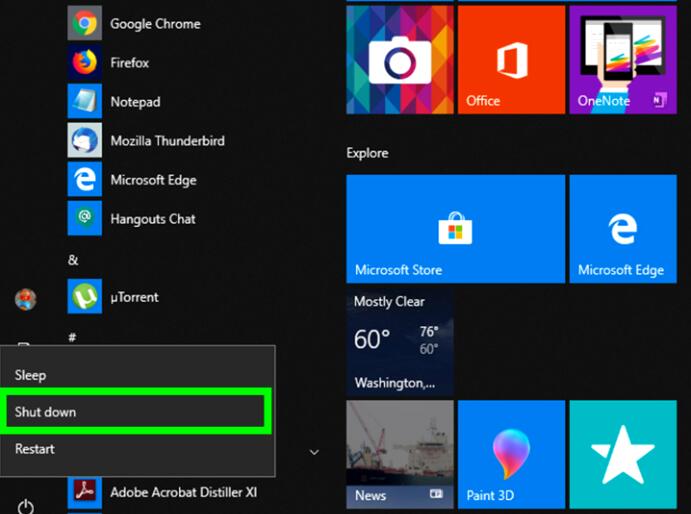Open the News tile
The width and height of the screenshot is (691, 514).
400,454
